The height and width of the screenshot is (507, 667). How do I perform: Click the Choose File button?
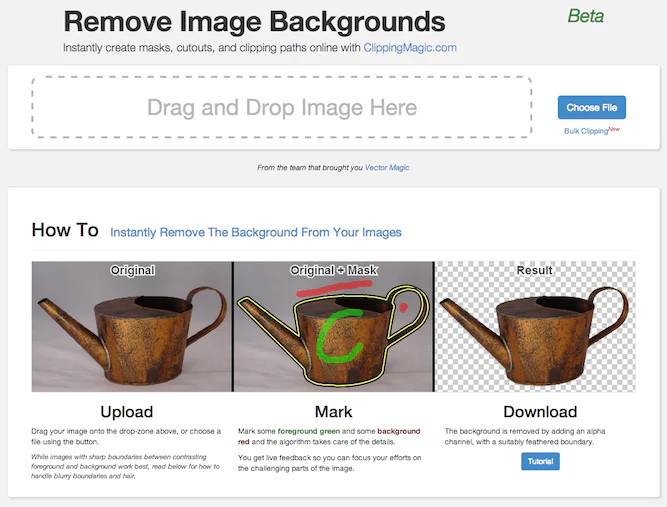click(x=591, y=108)
